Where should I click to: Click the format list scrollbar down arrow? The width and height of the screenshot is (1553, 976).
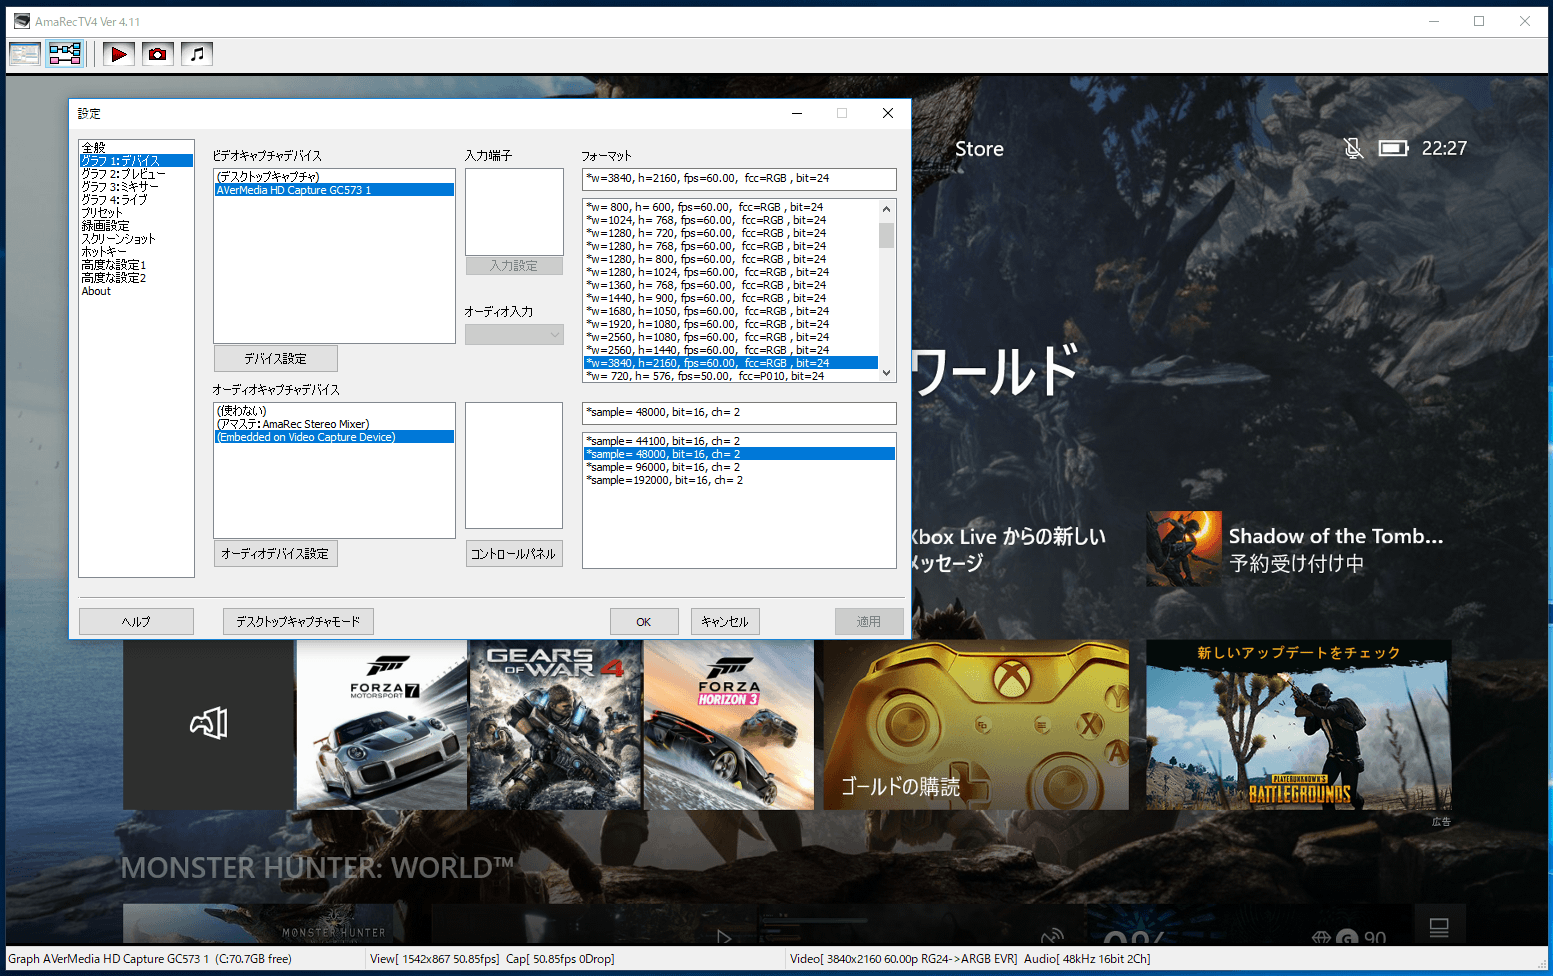[x=886, y=373]
